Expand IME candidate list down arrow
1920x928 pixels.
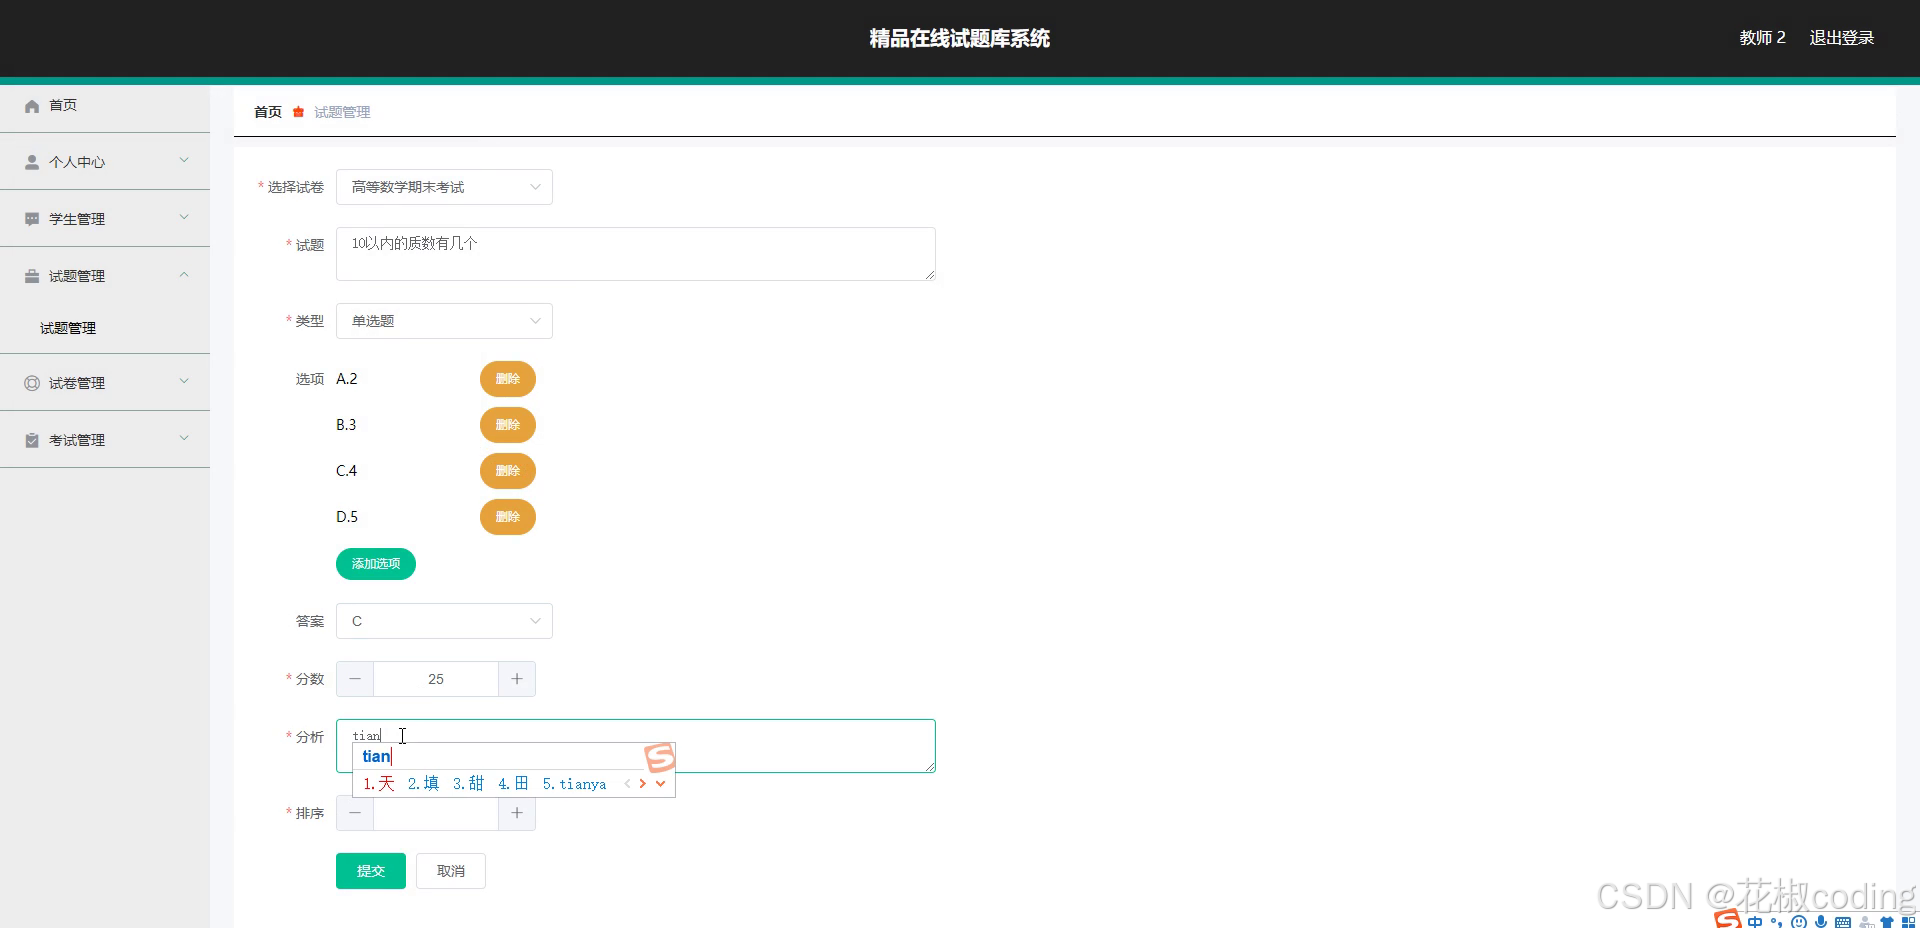point(660,784)
